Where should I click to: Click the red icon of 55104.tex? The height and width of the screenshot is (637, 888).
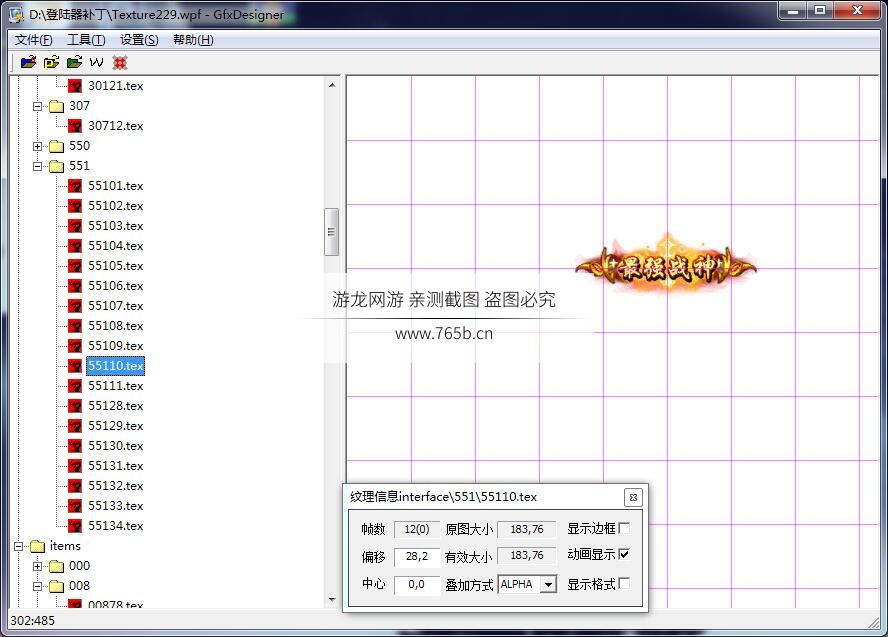pos(75,246)
